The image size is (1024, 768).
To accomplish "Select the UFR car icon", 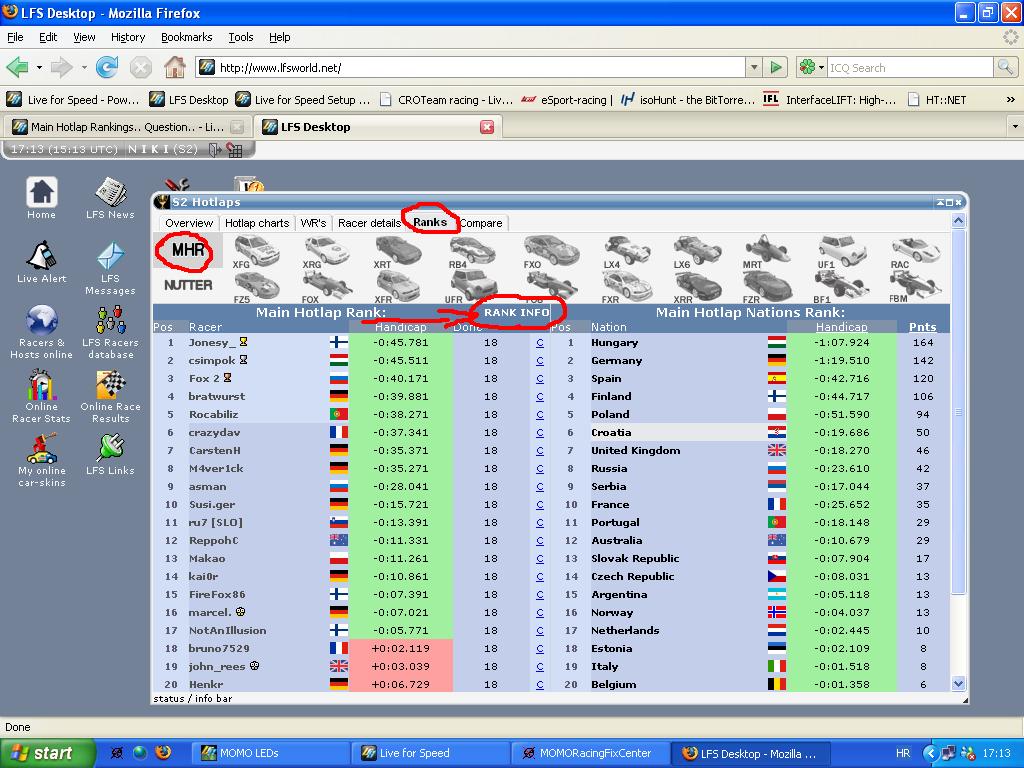I will point(472,286).
